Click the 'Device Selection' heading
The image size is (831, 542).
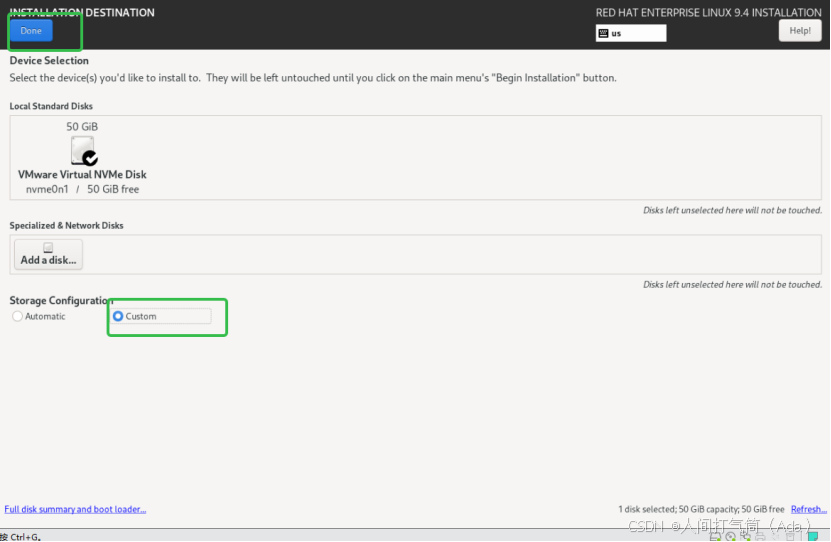click(x=49, y=60)
